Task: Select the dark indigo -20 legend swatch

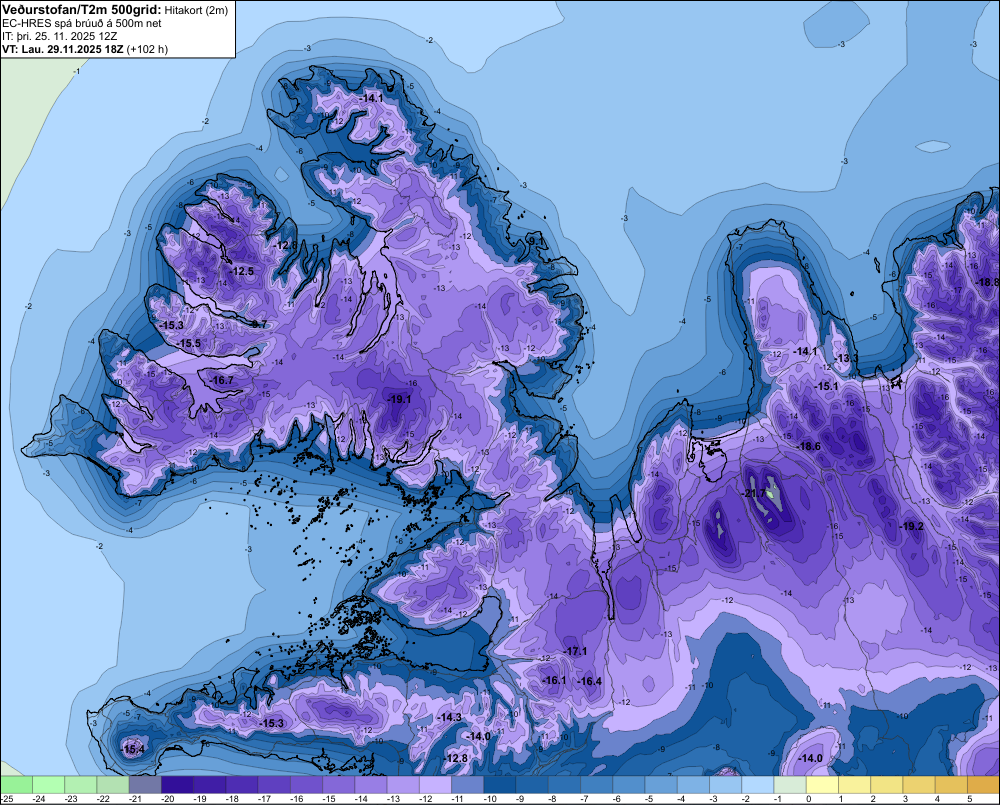Action: pyautogui.click(x=177, y=785)
